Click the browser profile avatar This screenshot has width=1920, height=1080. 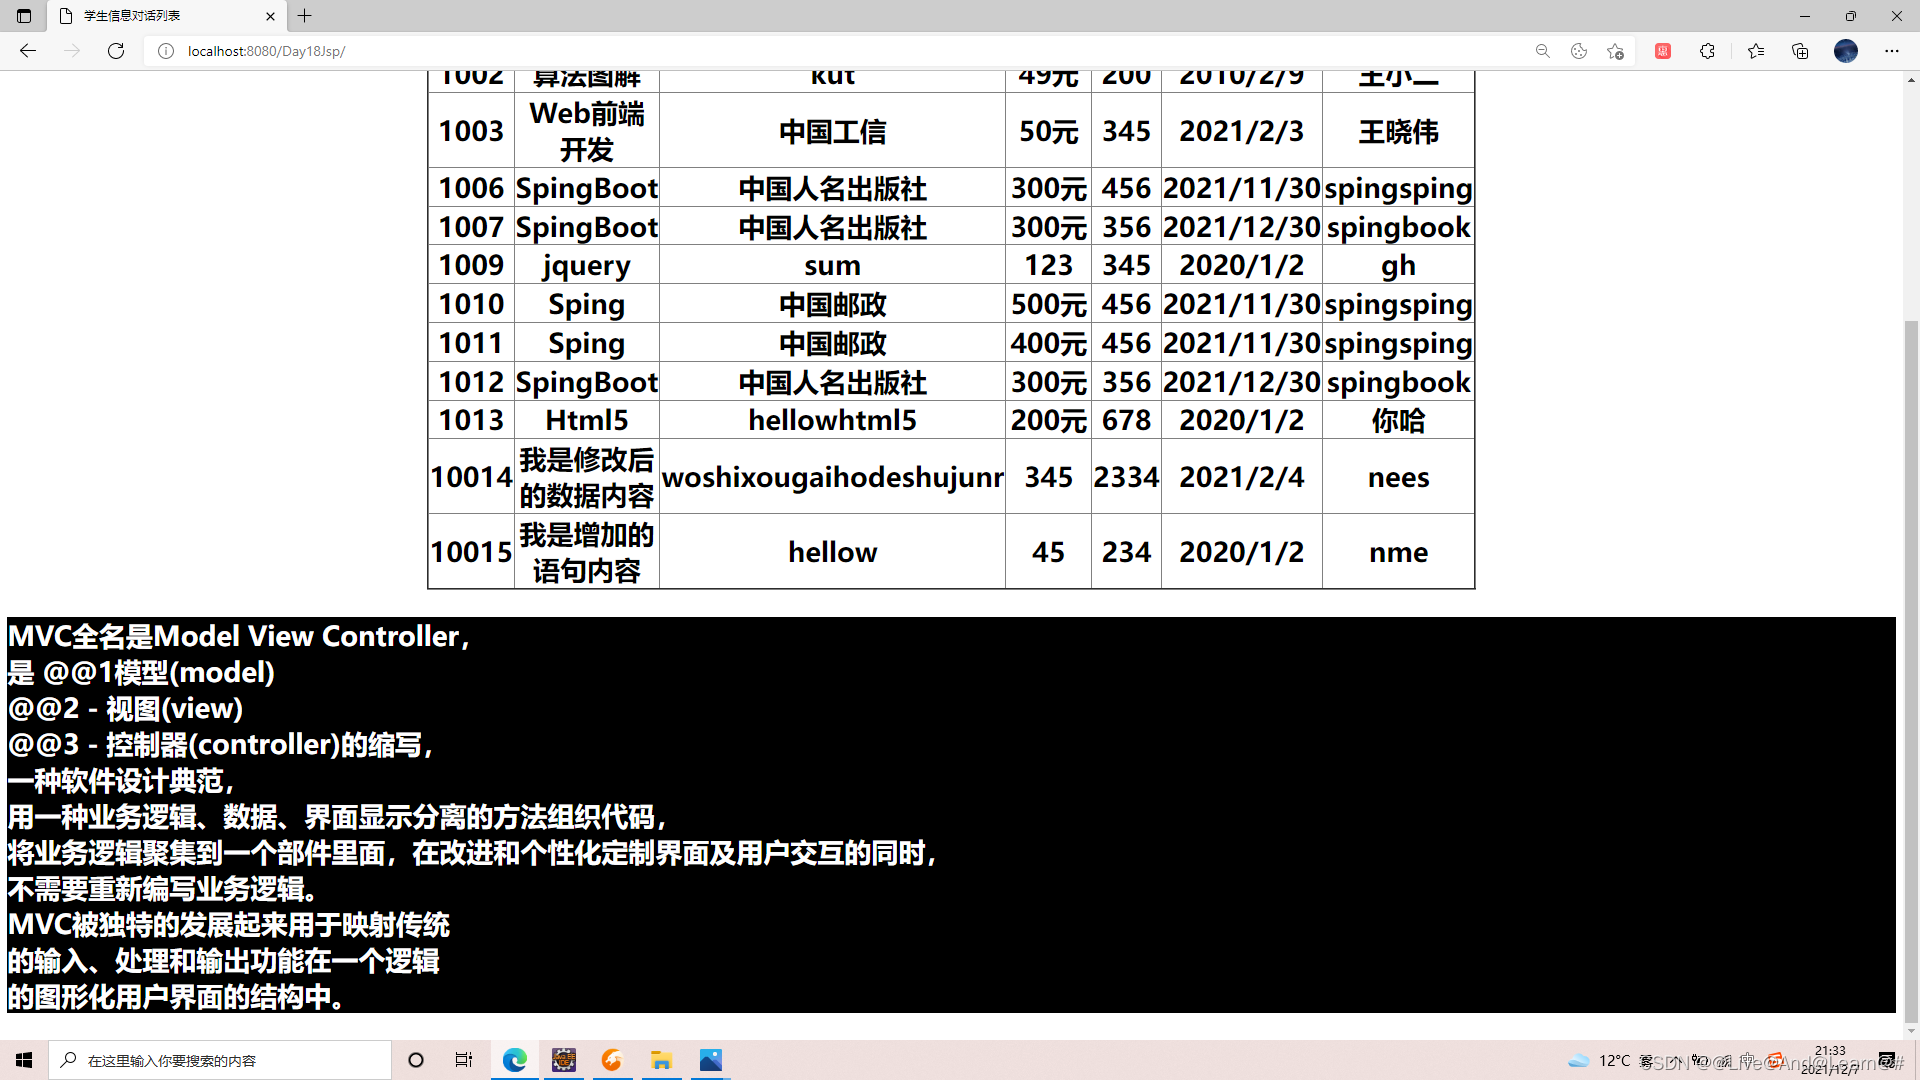pyautogui.click(x=1846, y=51)
